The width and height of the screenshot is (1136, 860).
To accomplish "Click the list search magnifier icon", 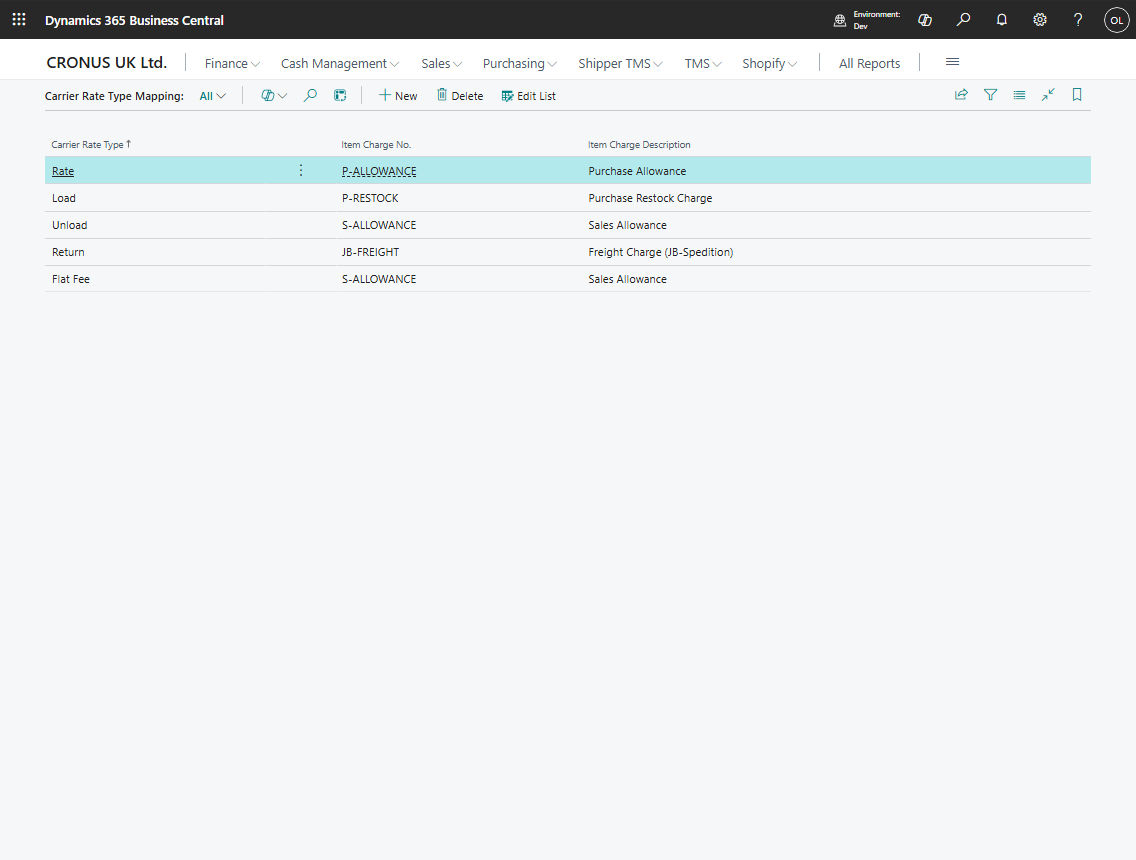I will pyautogui.click(x=310, y=96).
